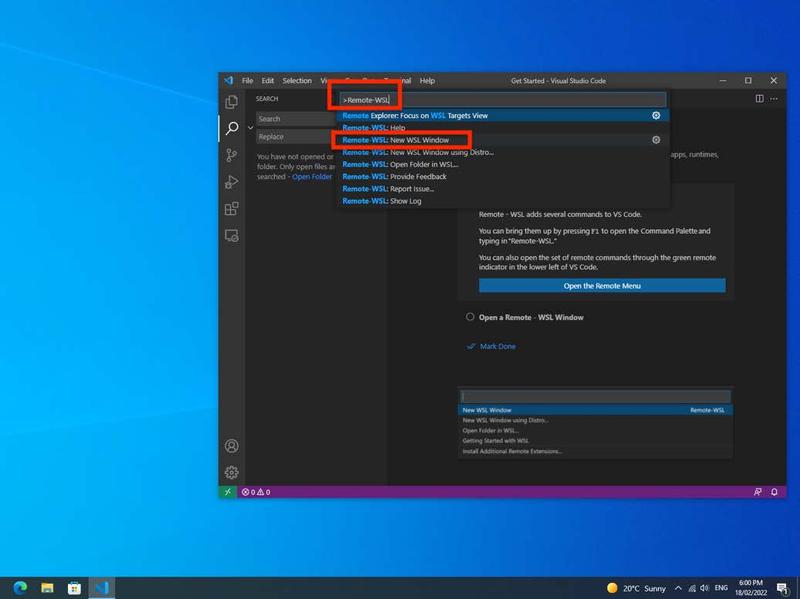
Task: Open Microsoft Store from the taskbar
Action: 74,588
